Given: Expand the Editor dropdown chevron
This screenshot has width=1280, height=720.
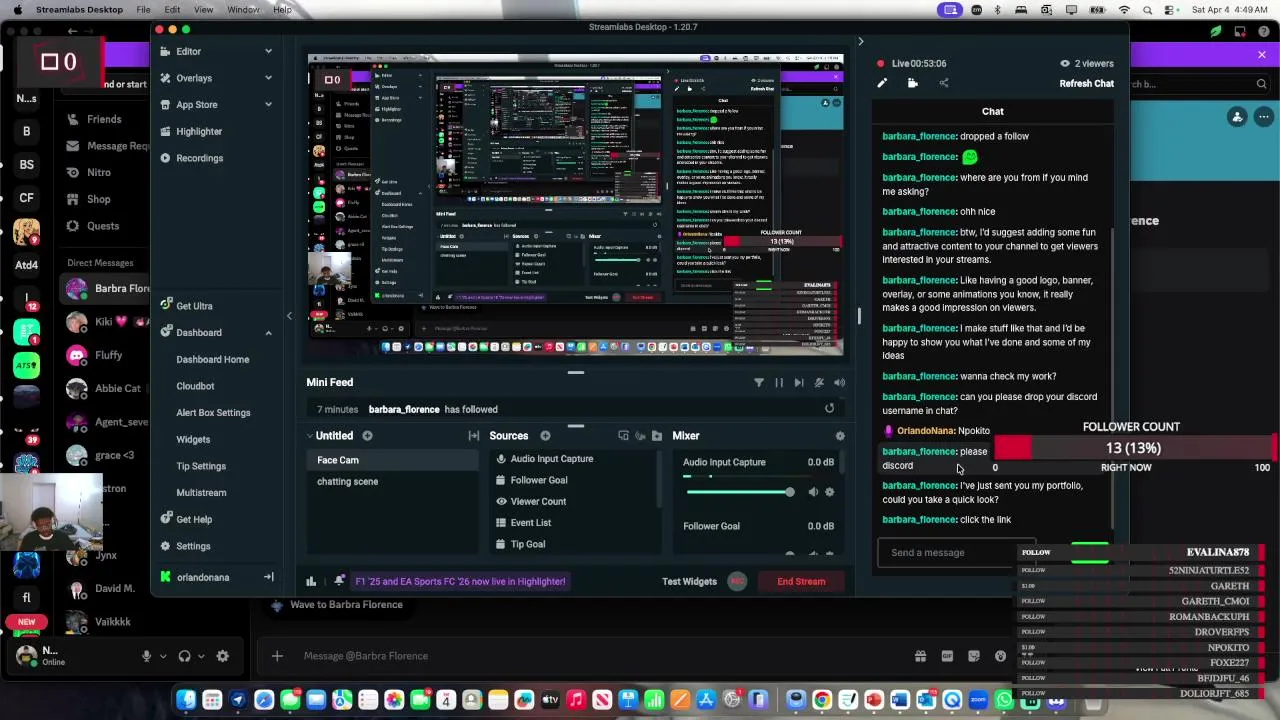Looking at the screenshot, I should tap(268, 51).
